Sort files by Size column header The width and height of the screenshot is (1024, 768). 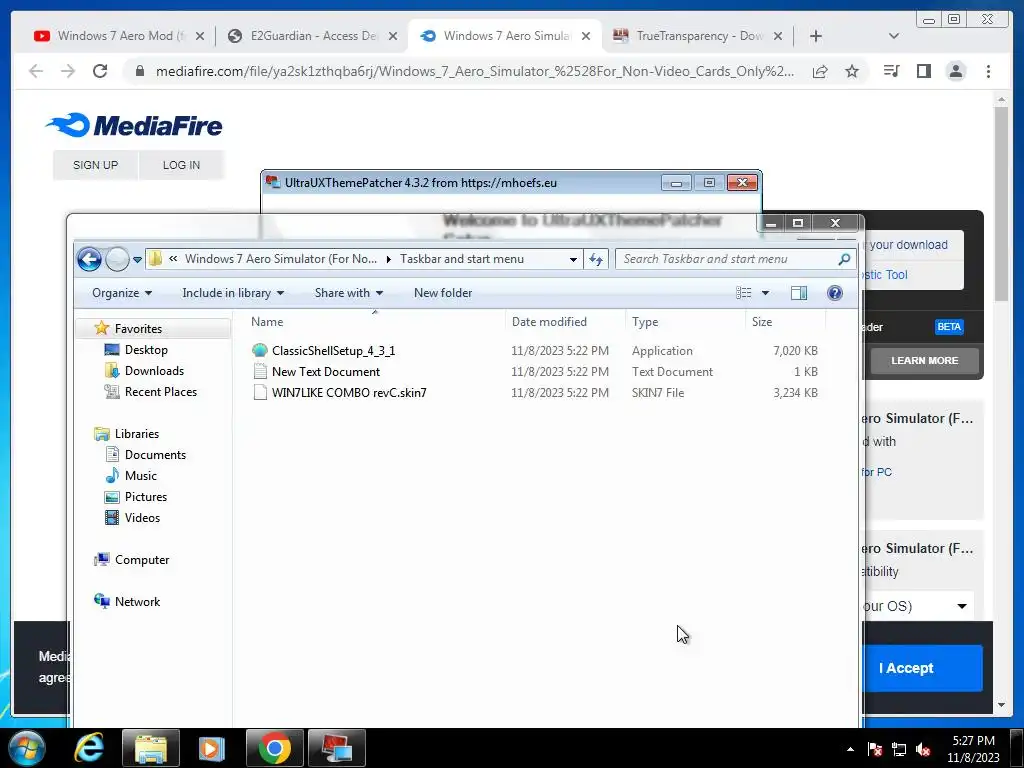785,322
